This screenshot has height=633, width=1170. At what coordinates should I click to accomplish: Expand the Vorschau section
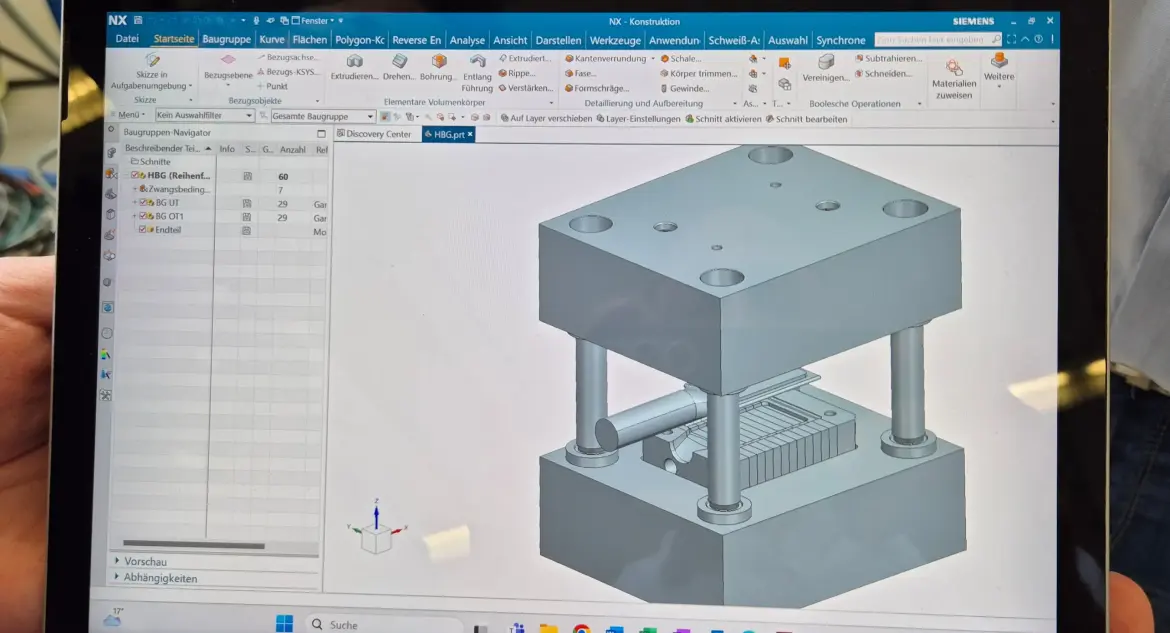[x=117, y=561]
